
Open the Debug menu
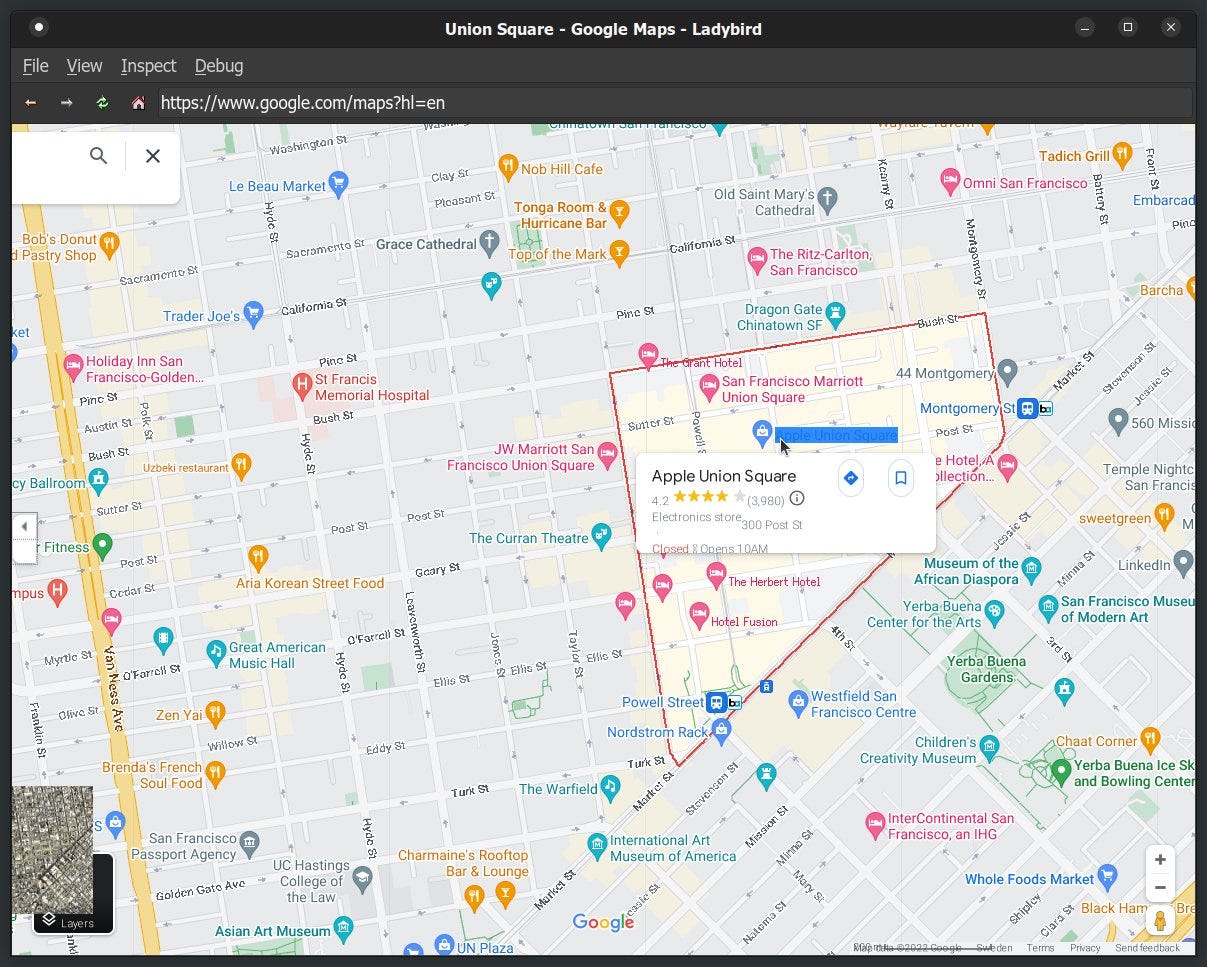pyautogui.click(x=219, y=66)
